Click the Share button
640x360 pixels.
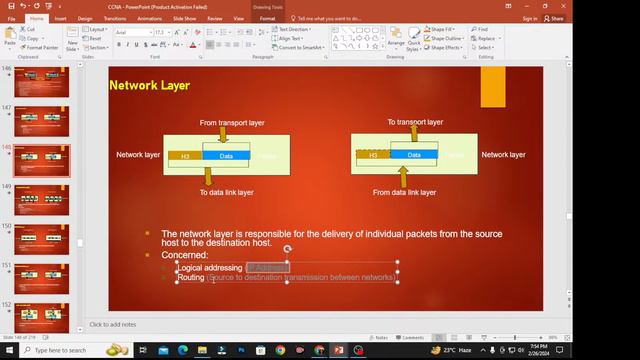554,19
